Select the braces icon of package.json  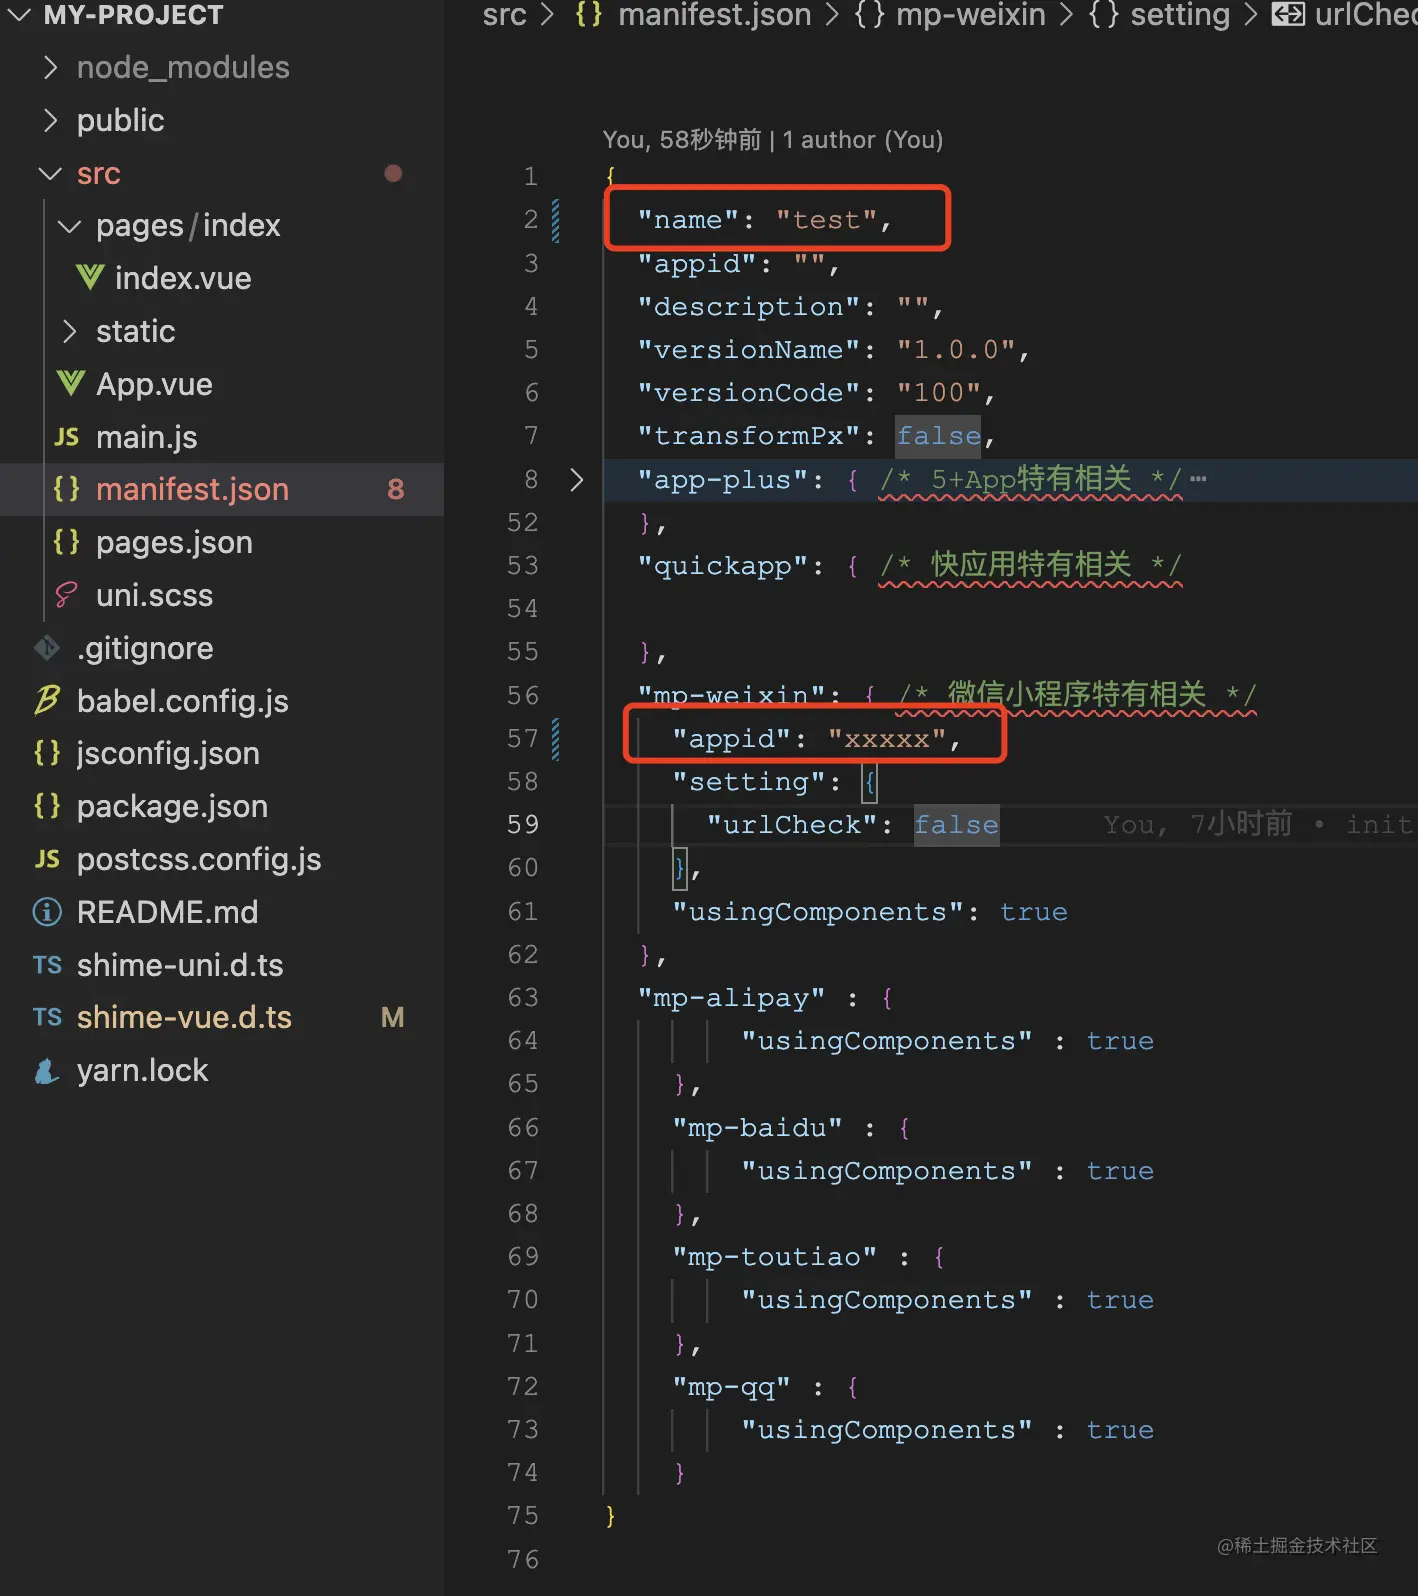[x=47, y=805]
